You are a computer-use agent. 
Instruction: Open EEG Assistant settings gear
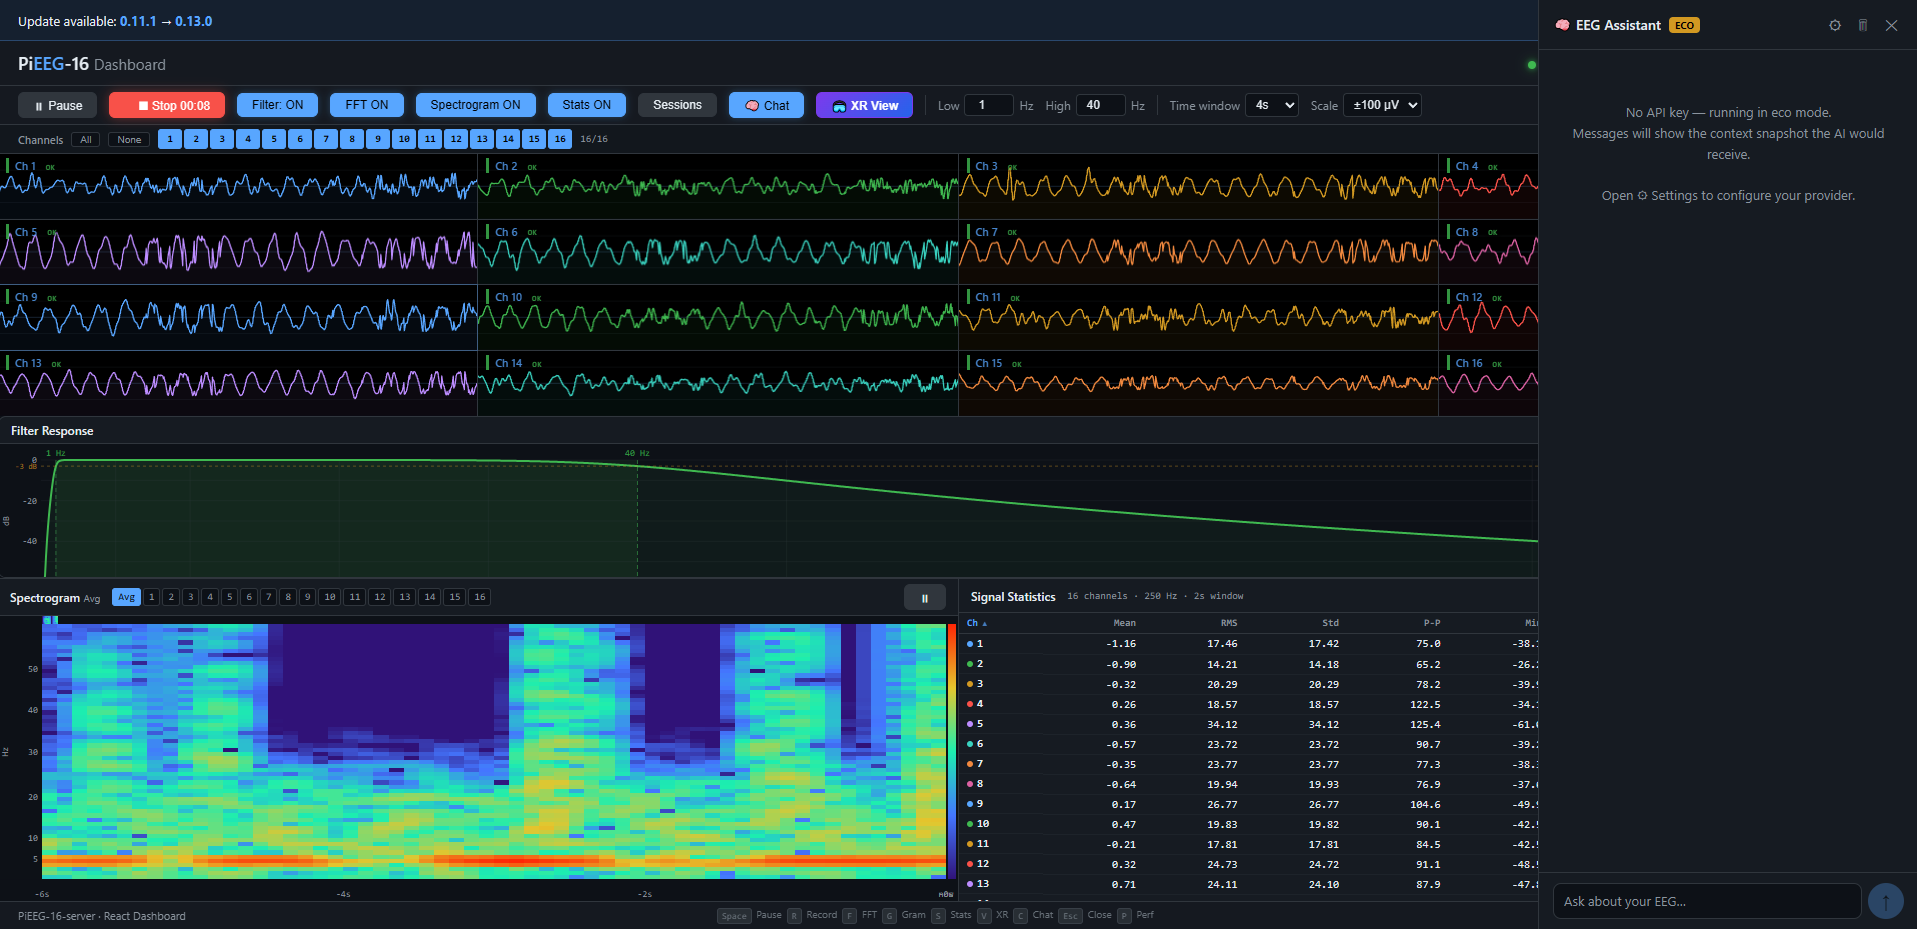(x=1835, y=25)
